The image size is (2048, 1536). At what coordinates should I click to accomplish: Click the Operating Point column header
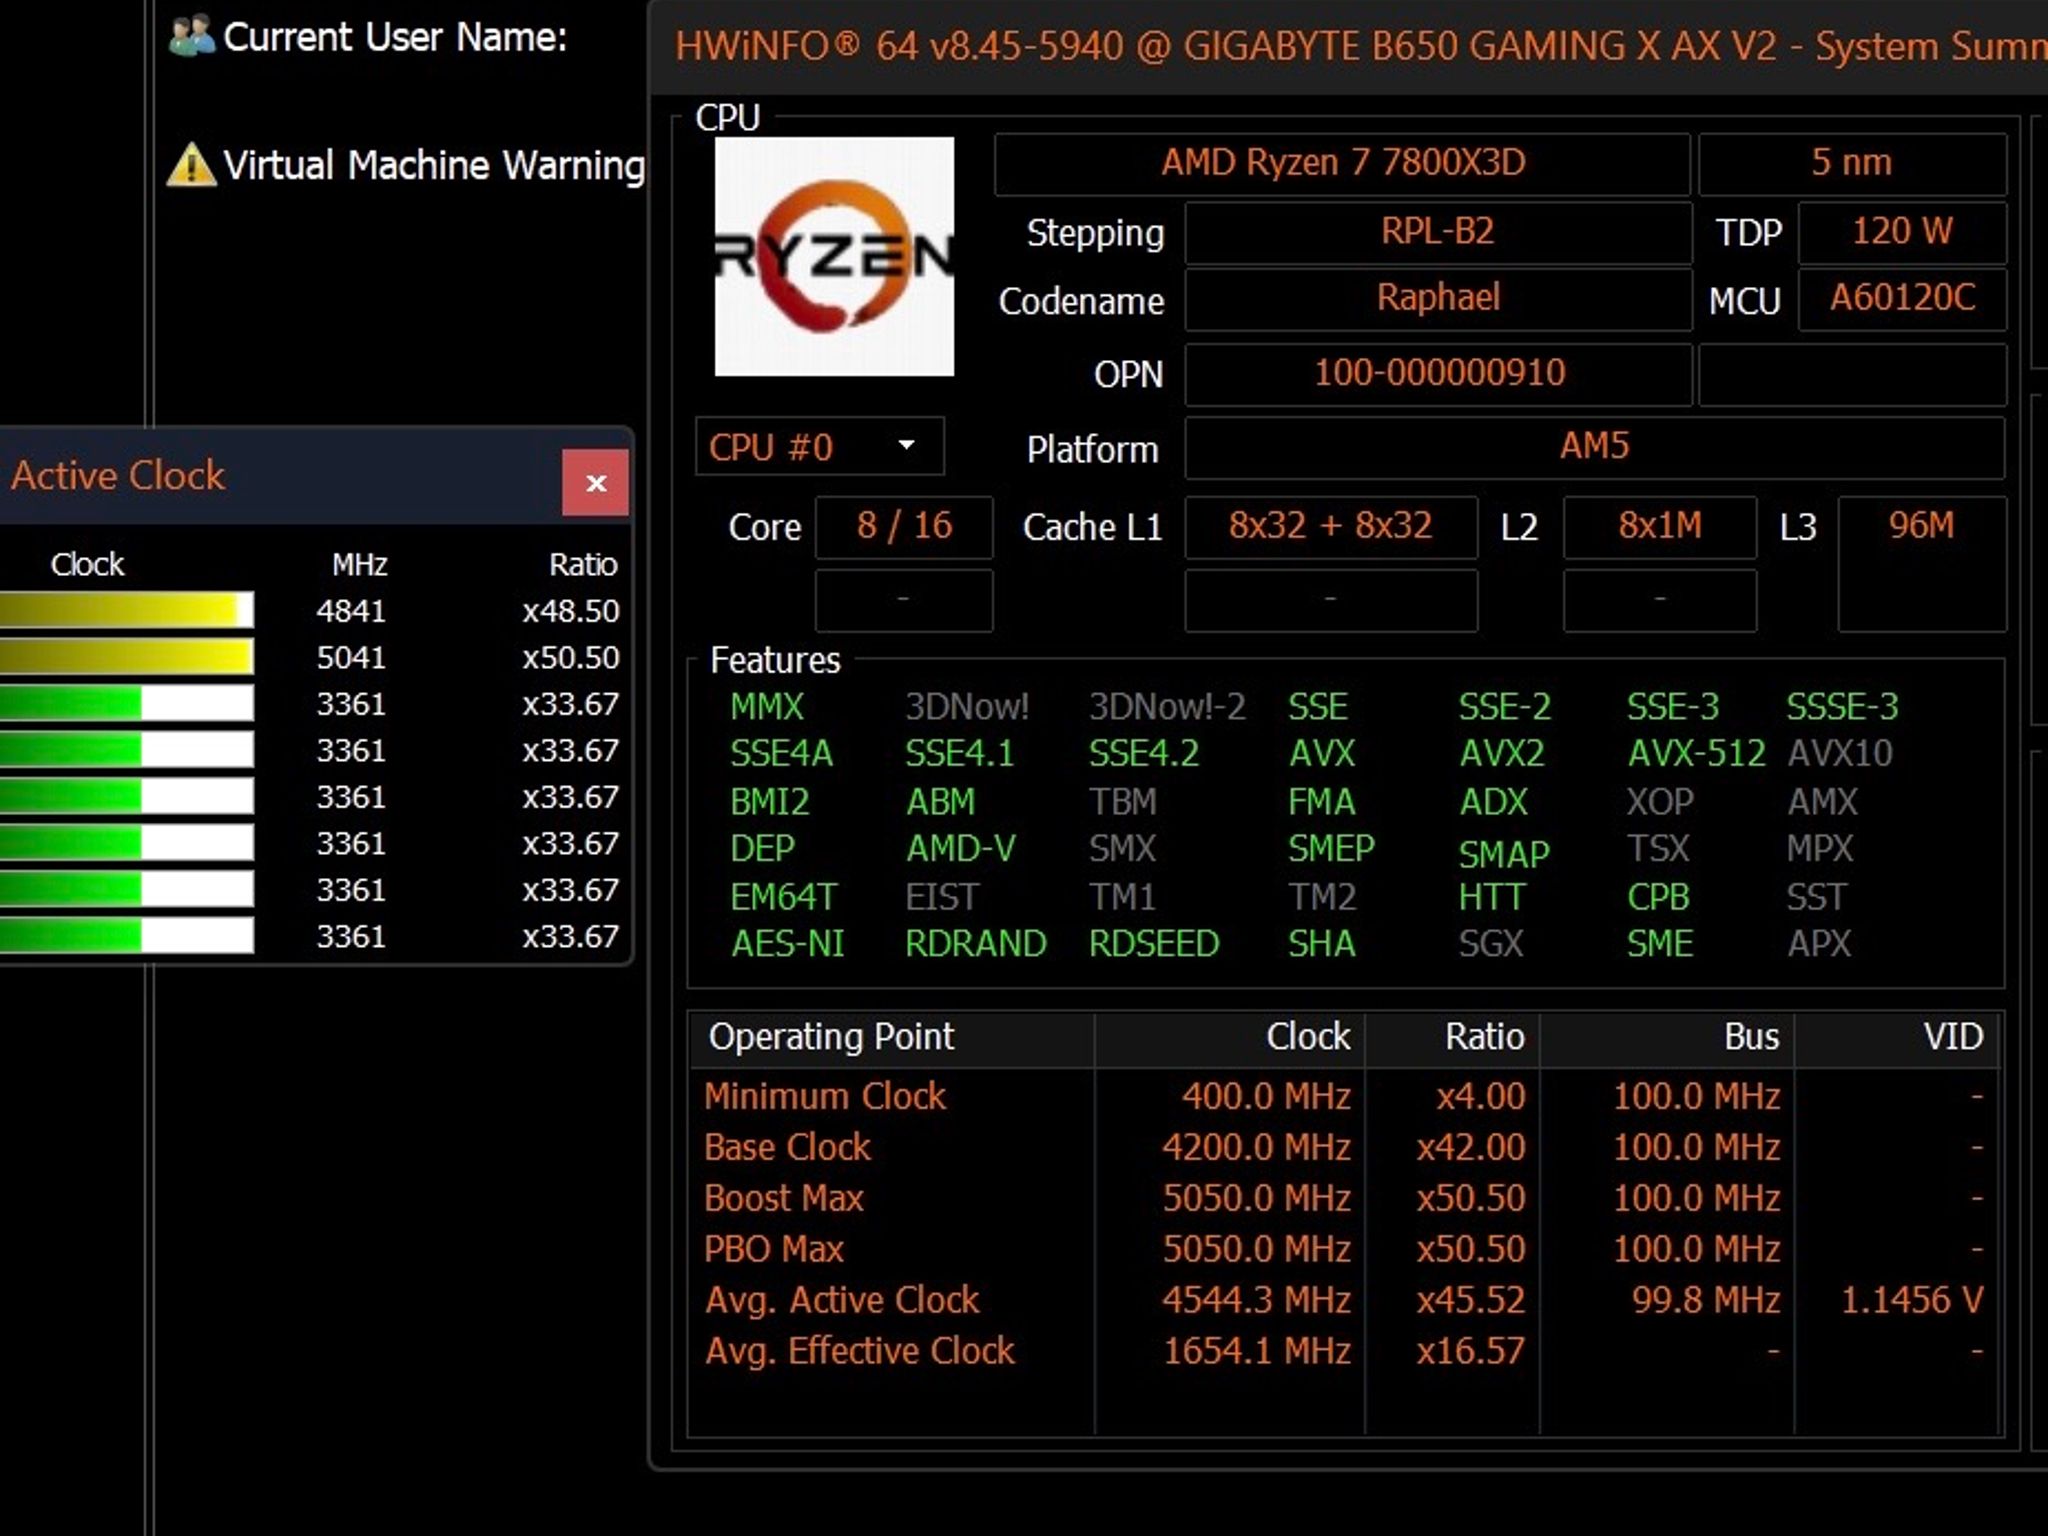tap(891, 1038)
